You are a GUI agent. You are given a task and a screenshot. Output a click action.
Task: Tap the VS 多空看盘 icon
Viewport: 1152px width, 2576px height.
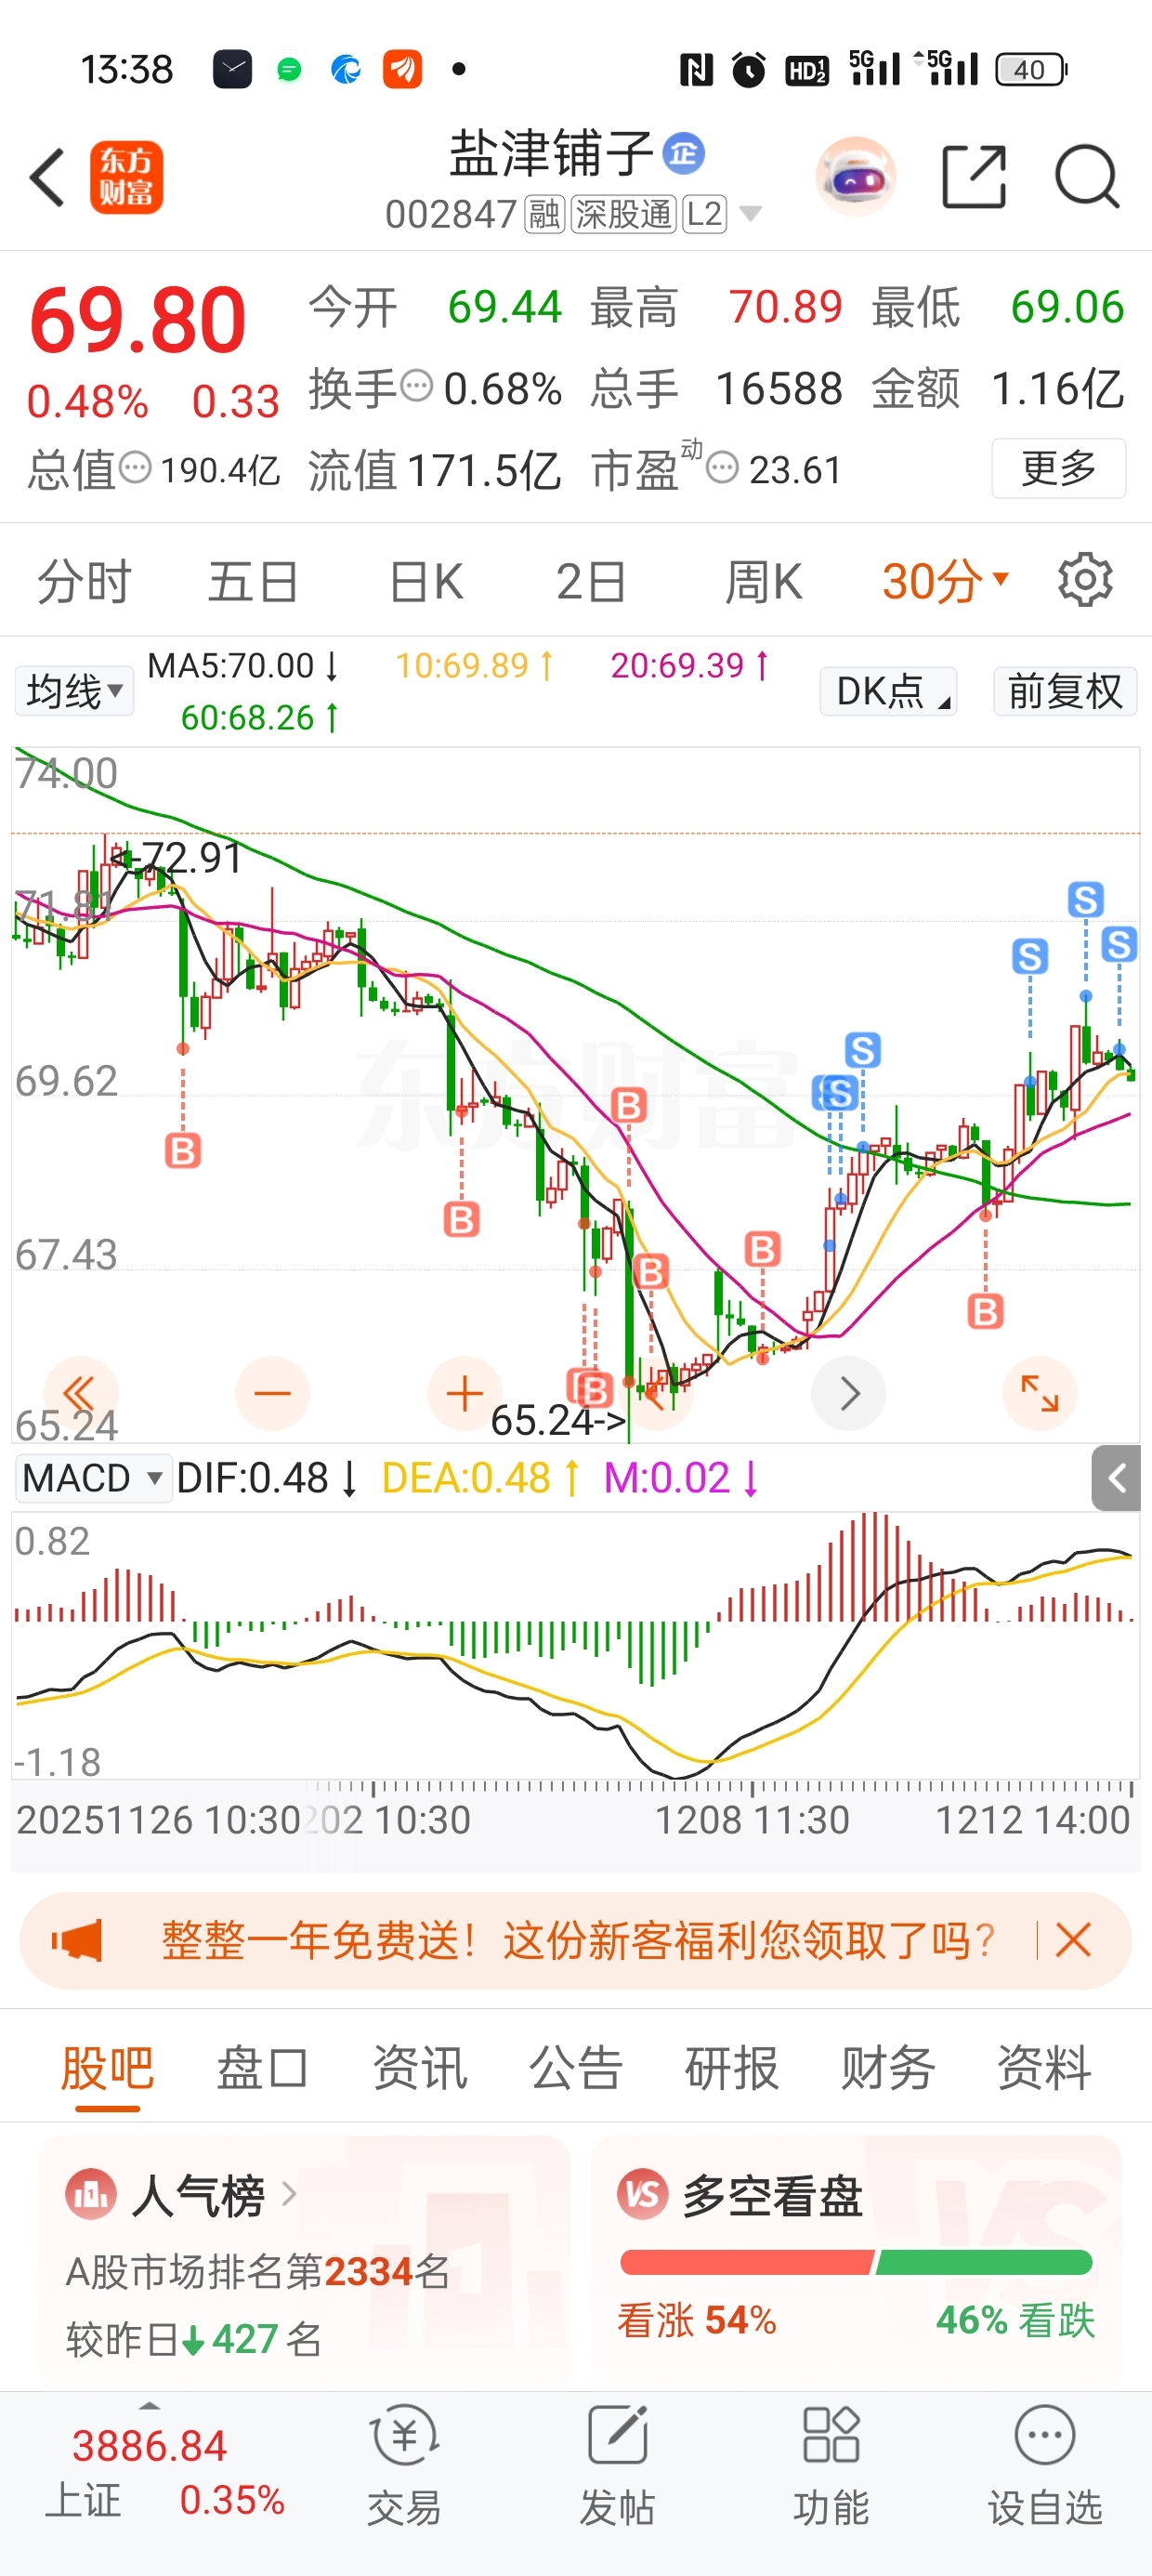[642, 2195]
